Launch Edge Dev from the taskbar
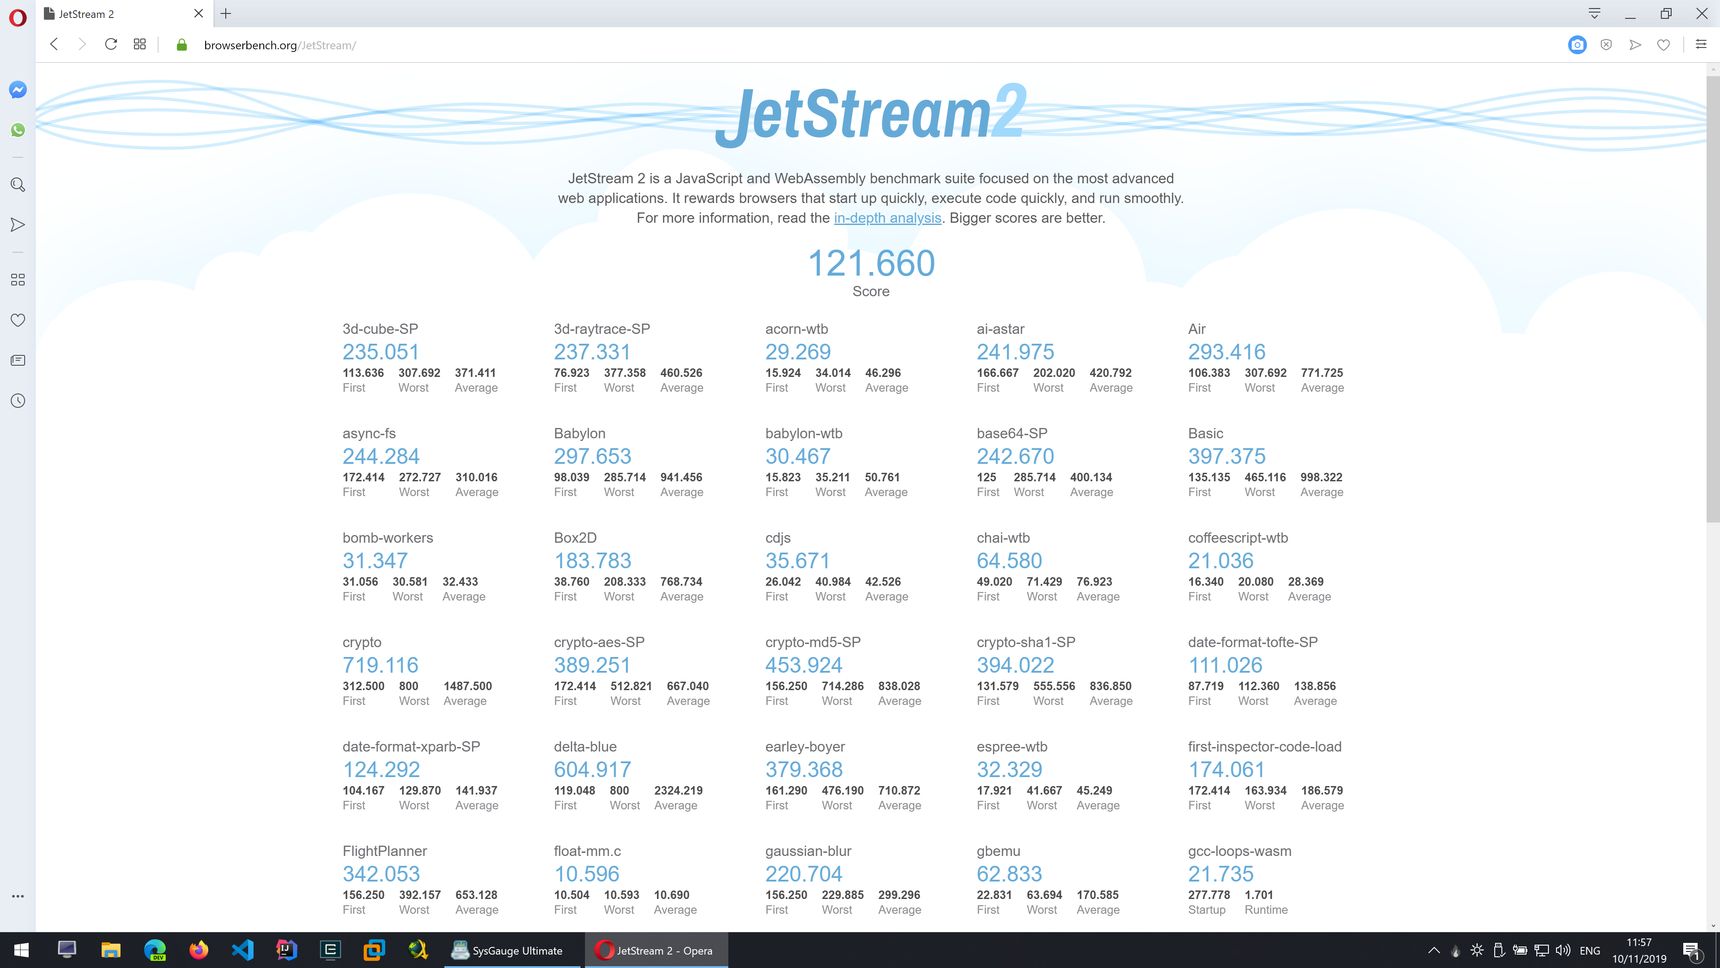Viewport: 1720px width, 968px height. (x=155, y=950)
